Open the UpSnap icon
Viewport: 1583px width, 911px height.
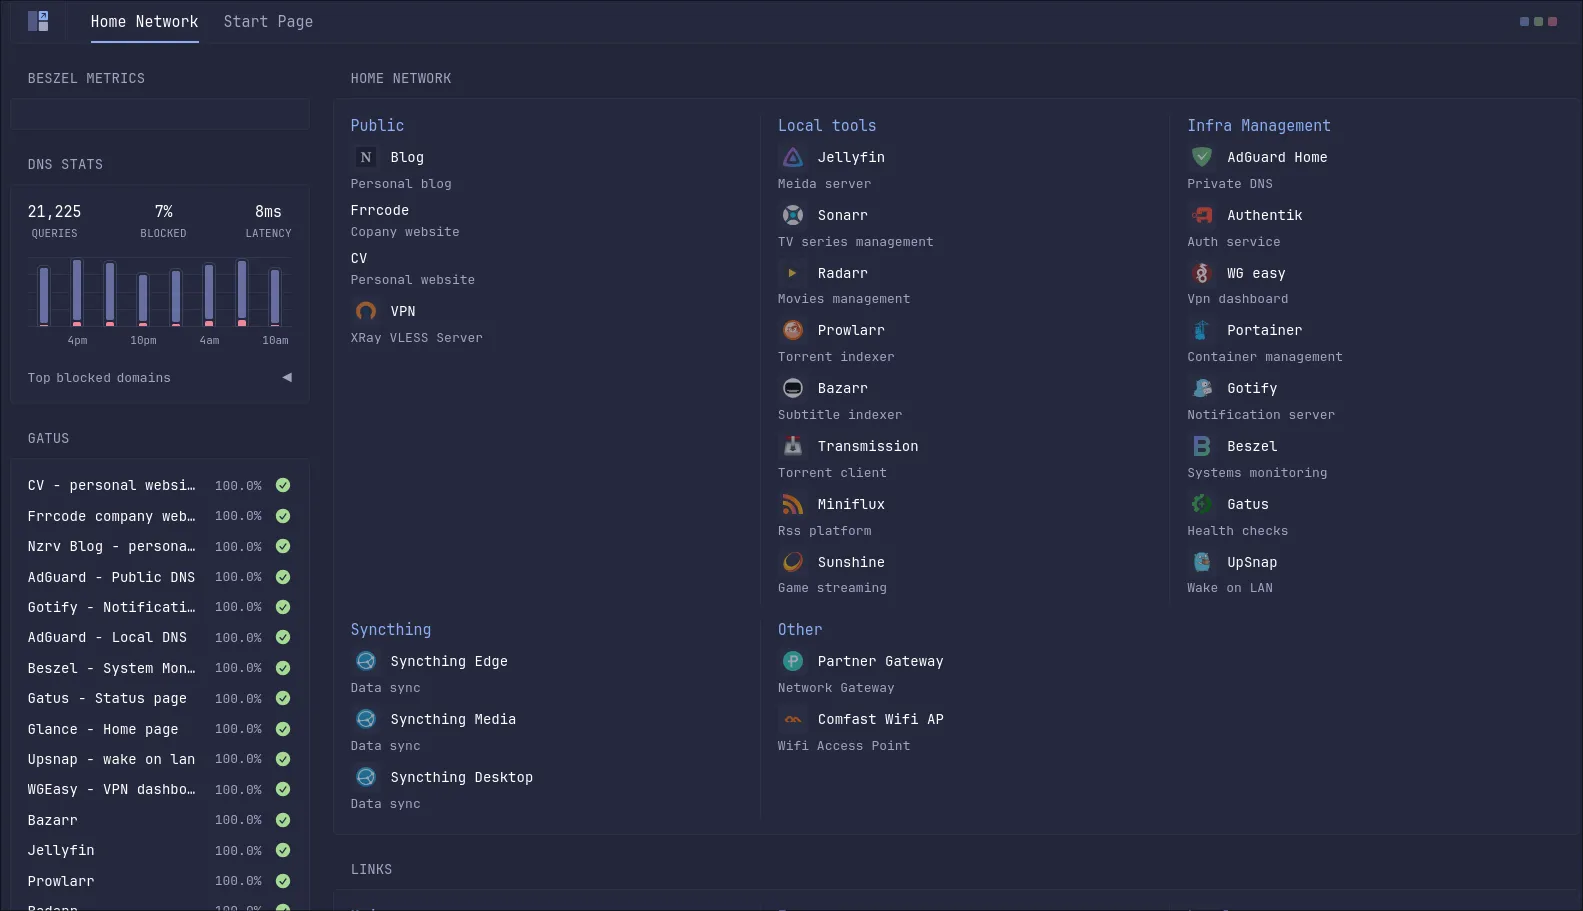[x=1202, y=562]
